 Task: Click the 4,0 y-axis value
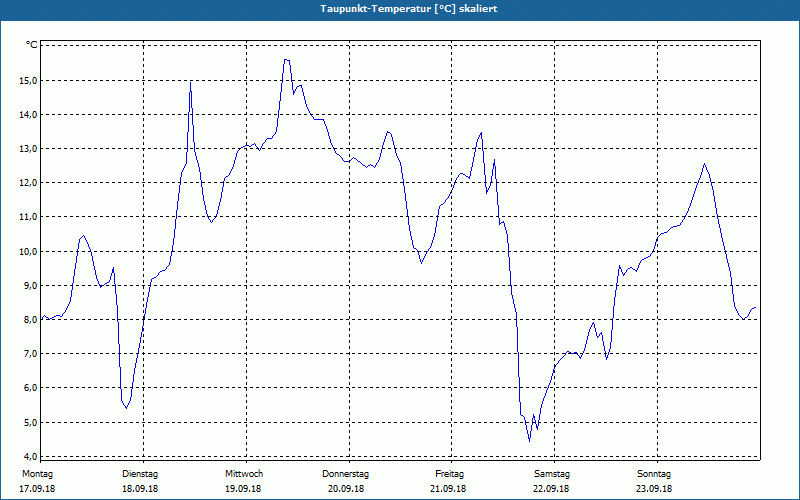tap(31, 456)
